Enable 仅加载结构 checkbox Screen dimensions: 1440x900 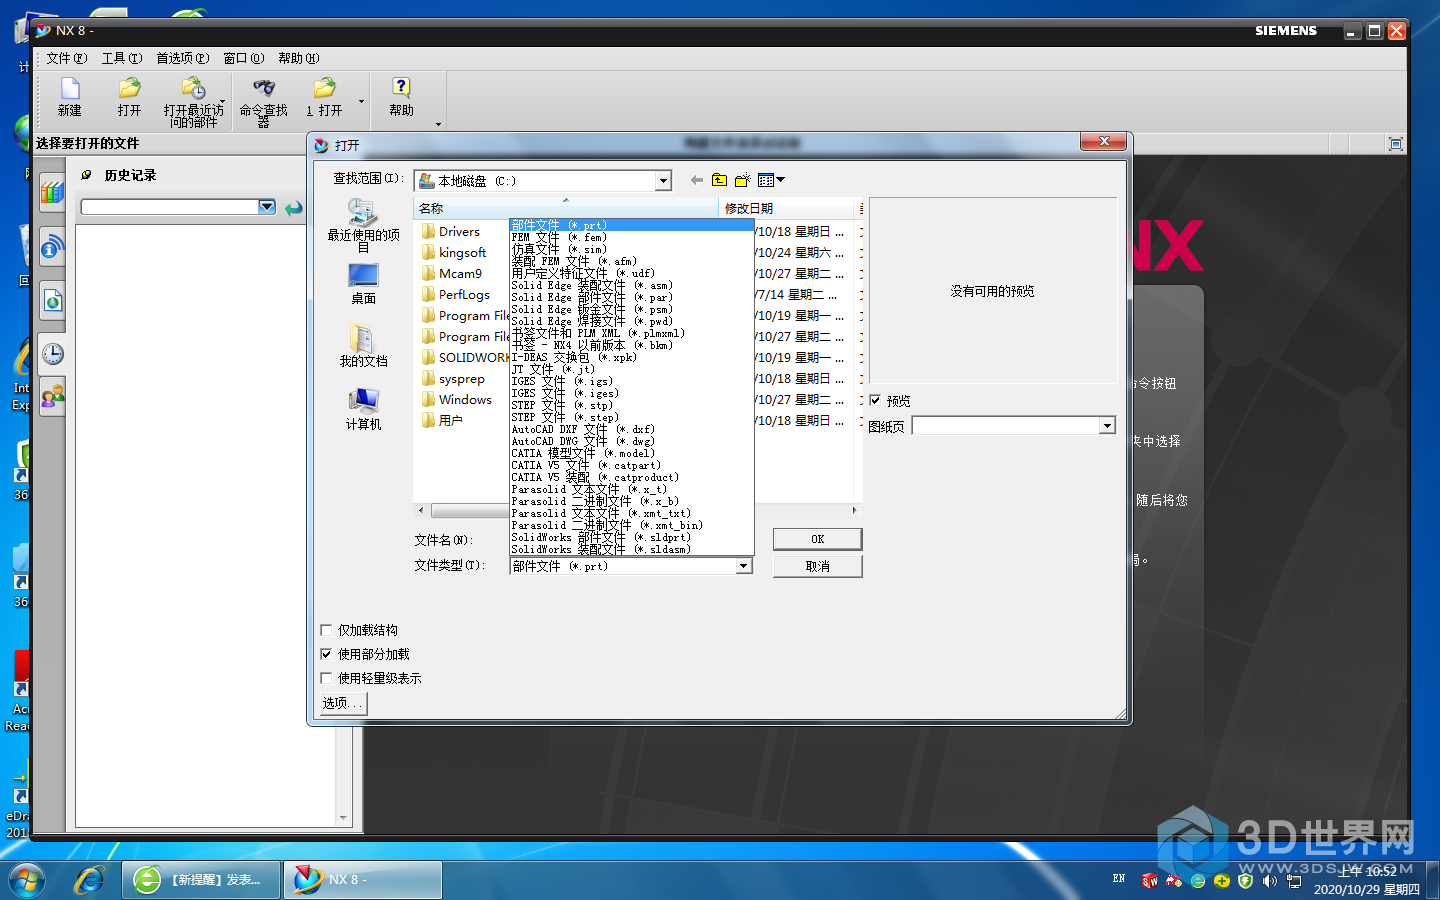[326, 630]
